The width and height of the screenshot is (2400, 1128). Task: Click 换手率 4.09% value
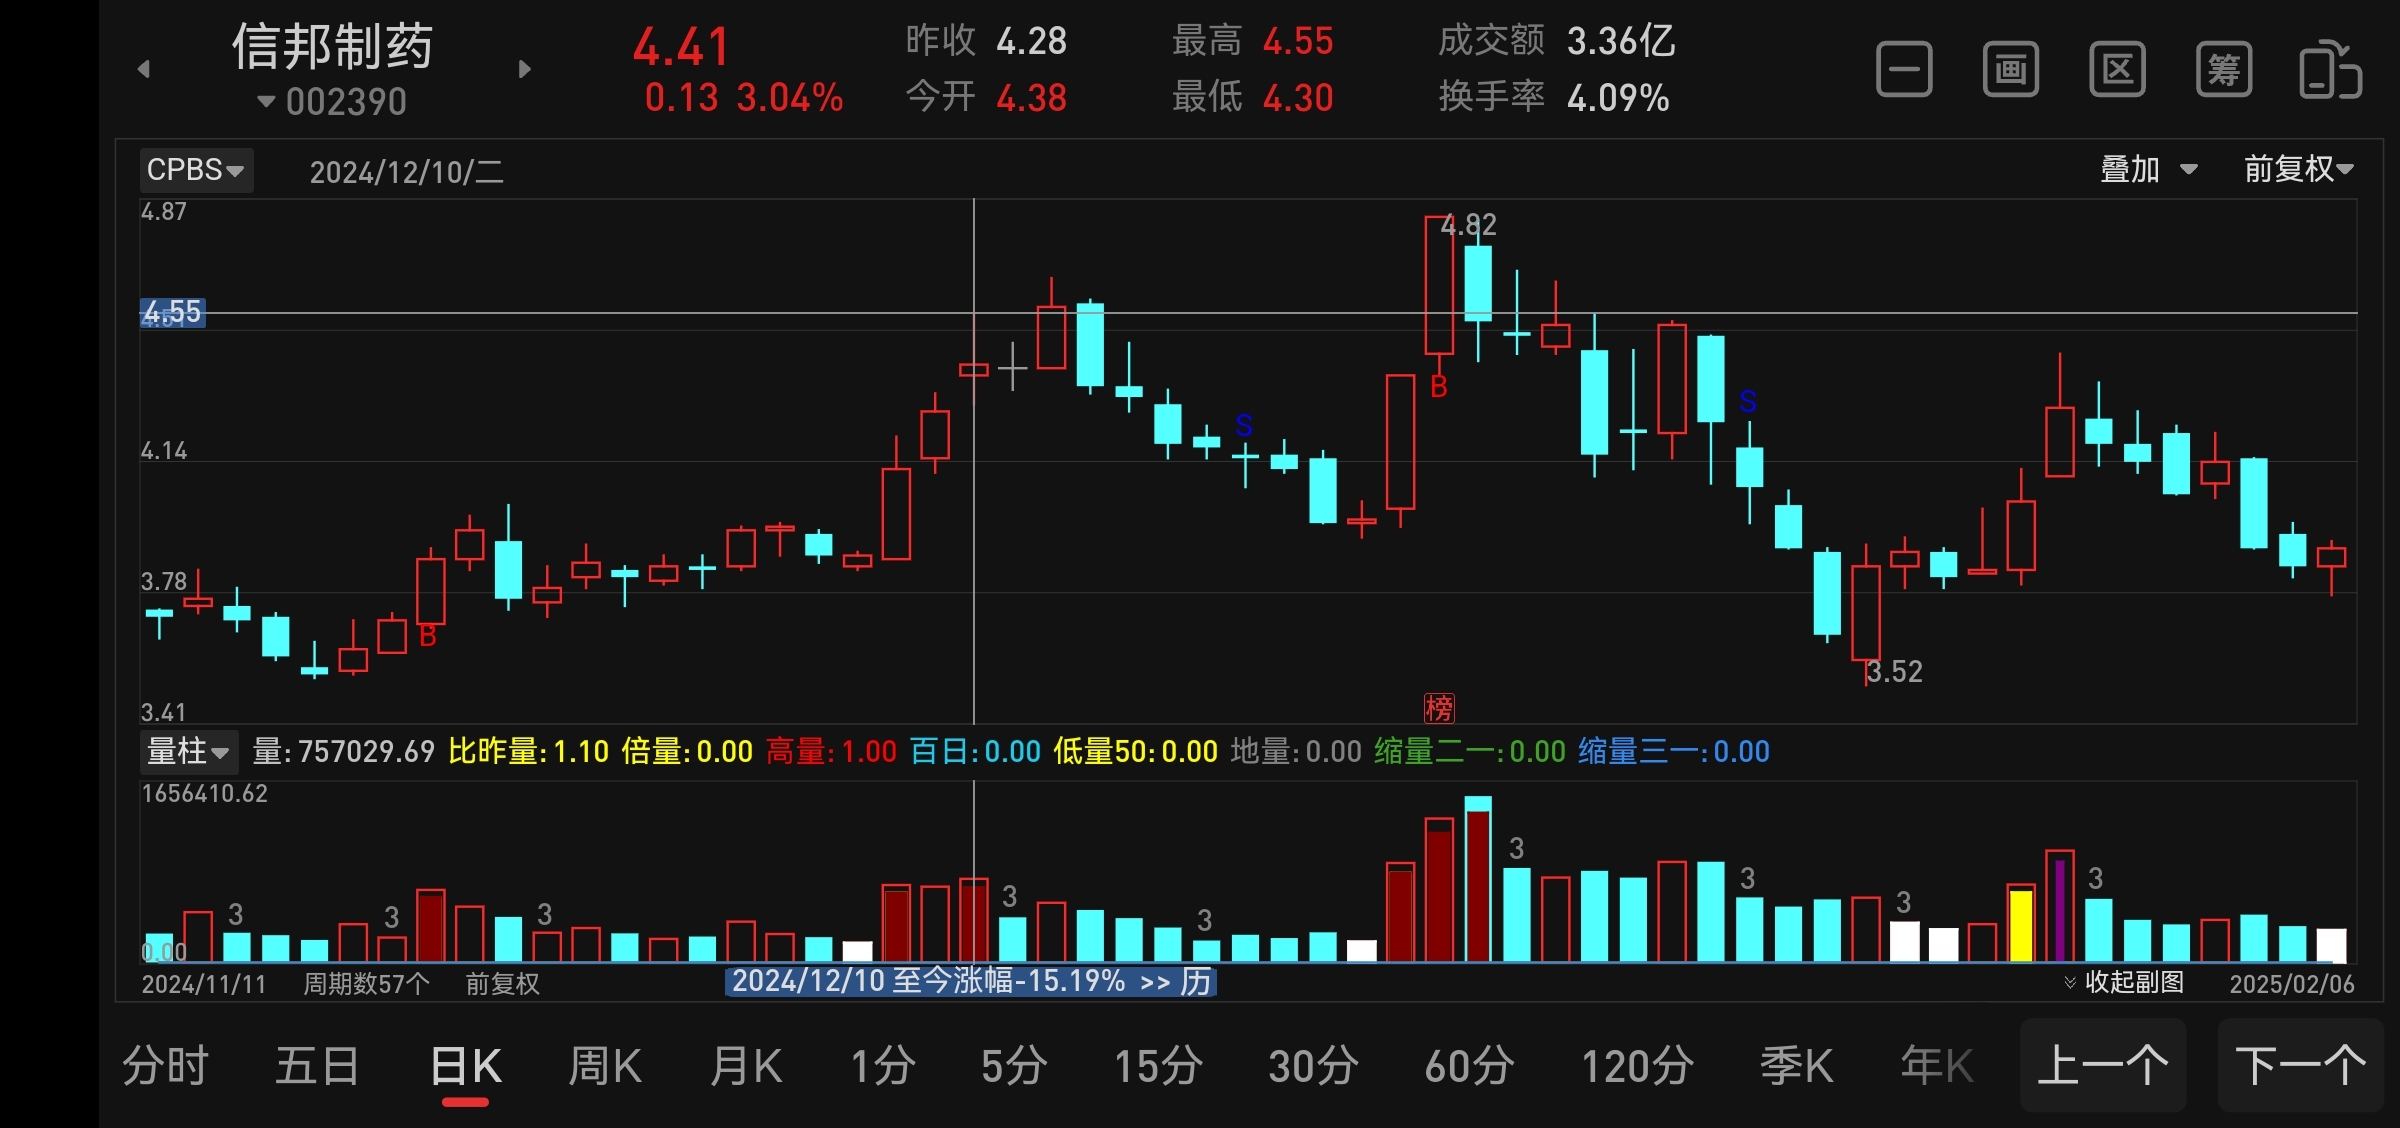click(1554, 97)
